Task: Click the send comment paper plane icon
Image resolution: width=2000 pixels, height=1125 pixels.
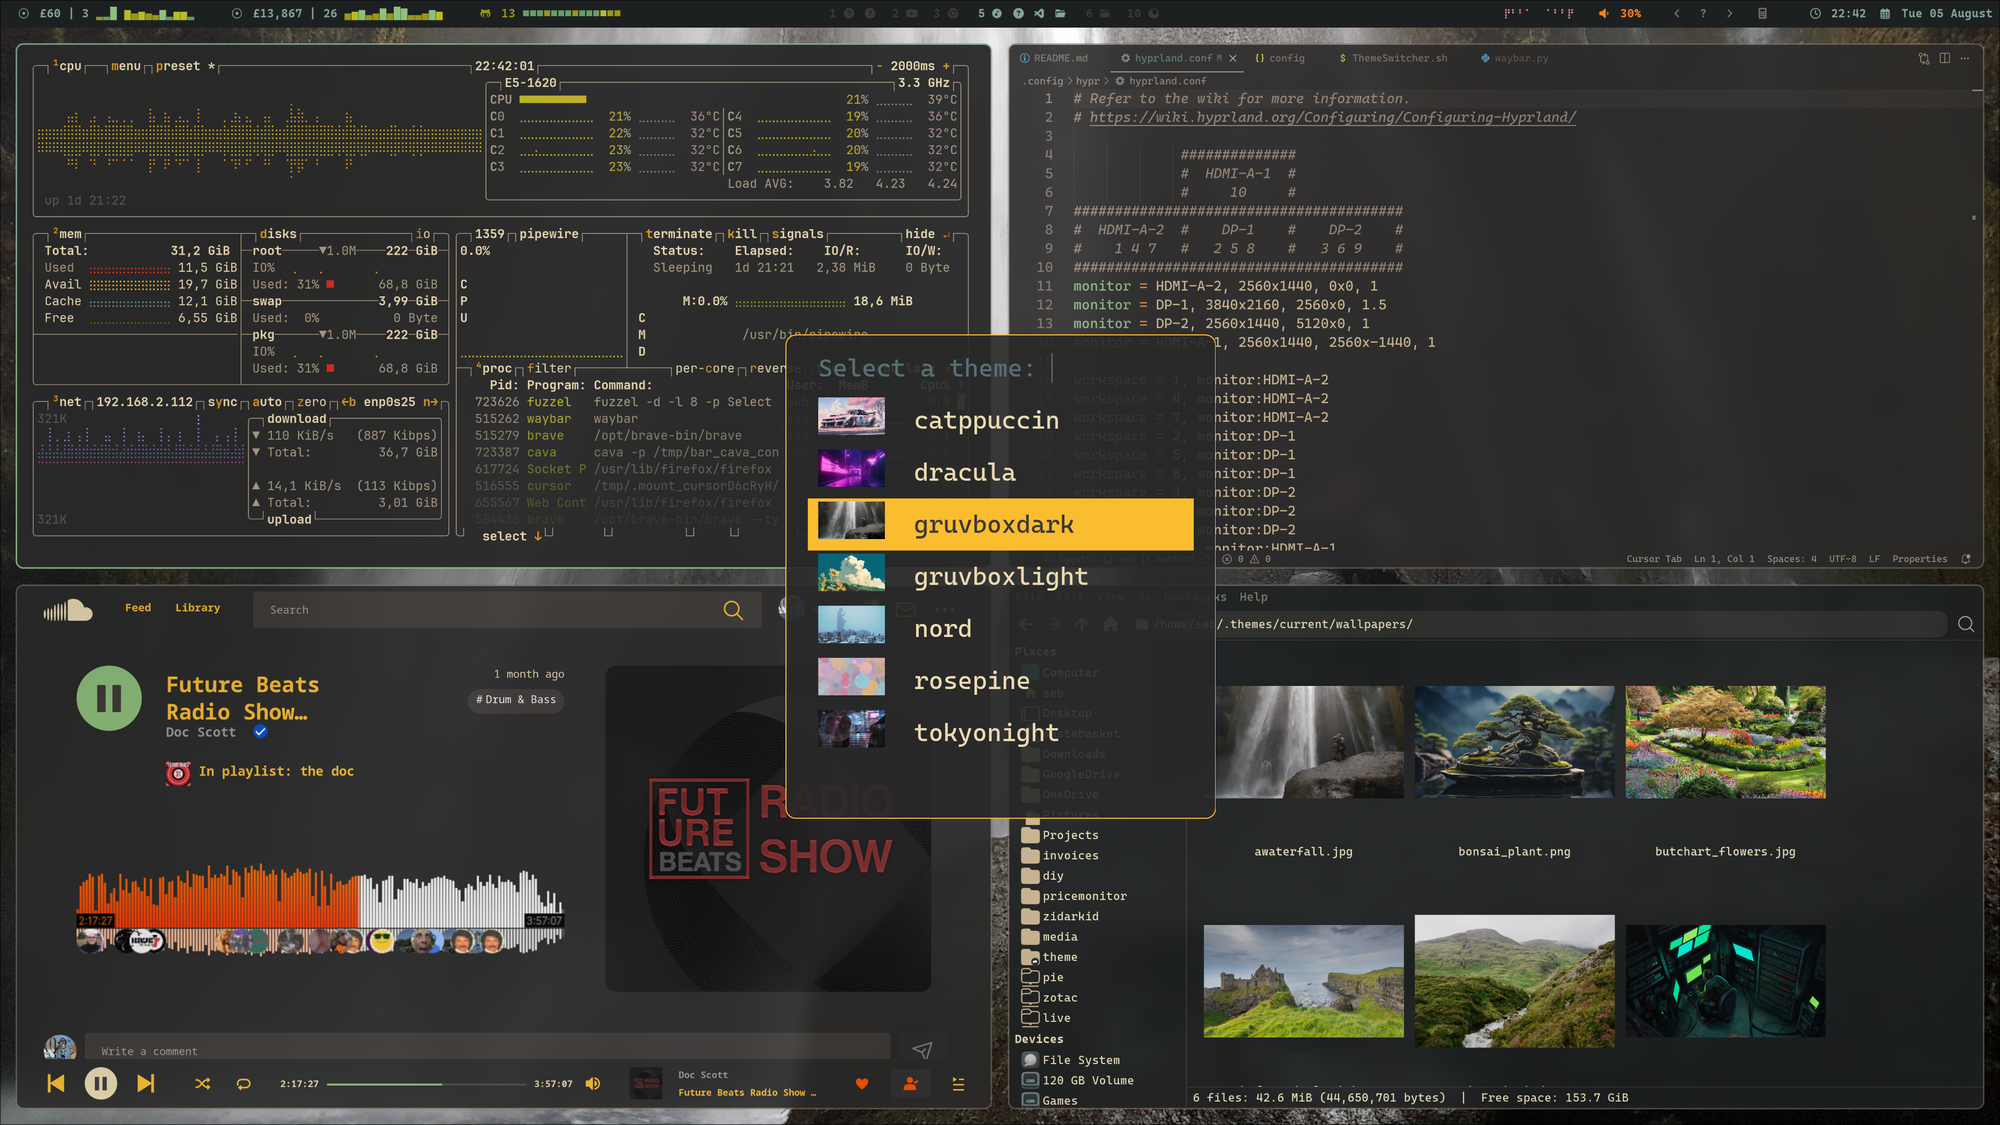Action: (922, 1049)
